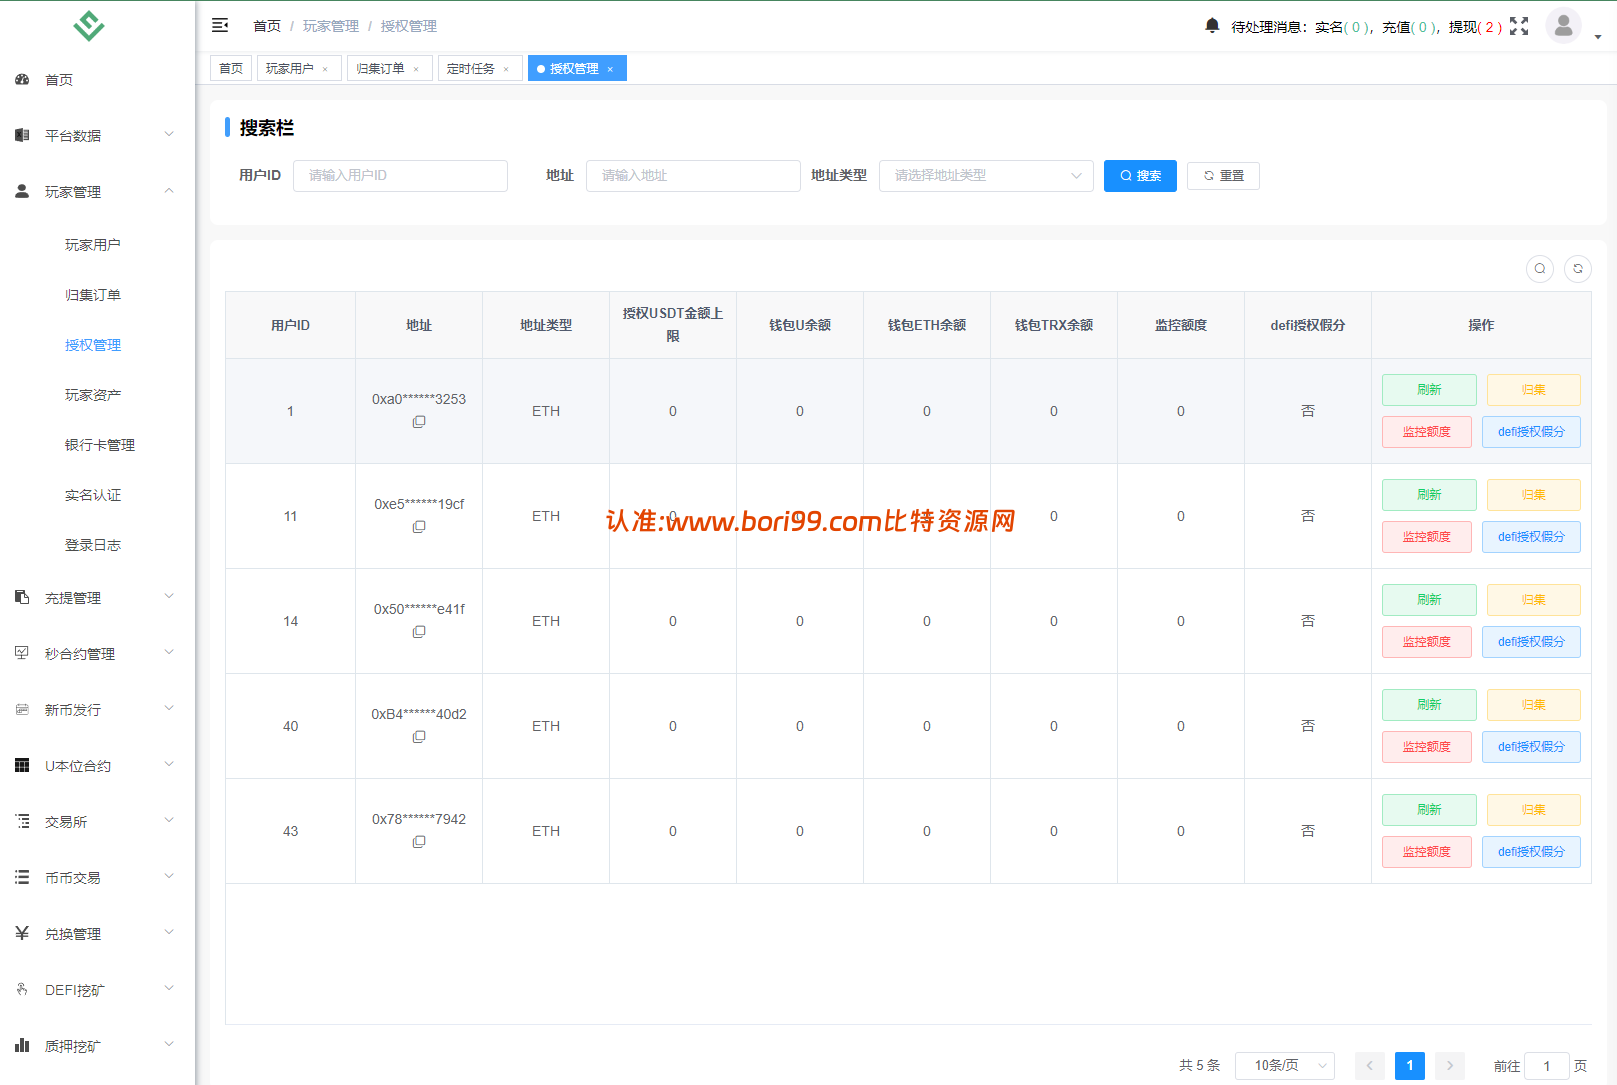Image resolution: width=1617 pixels, height=1085 pixels.
Task: Refresh the table with the round refresh icon
Action: (1578, 268)
